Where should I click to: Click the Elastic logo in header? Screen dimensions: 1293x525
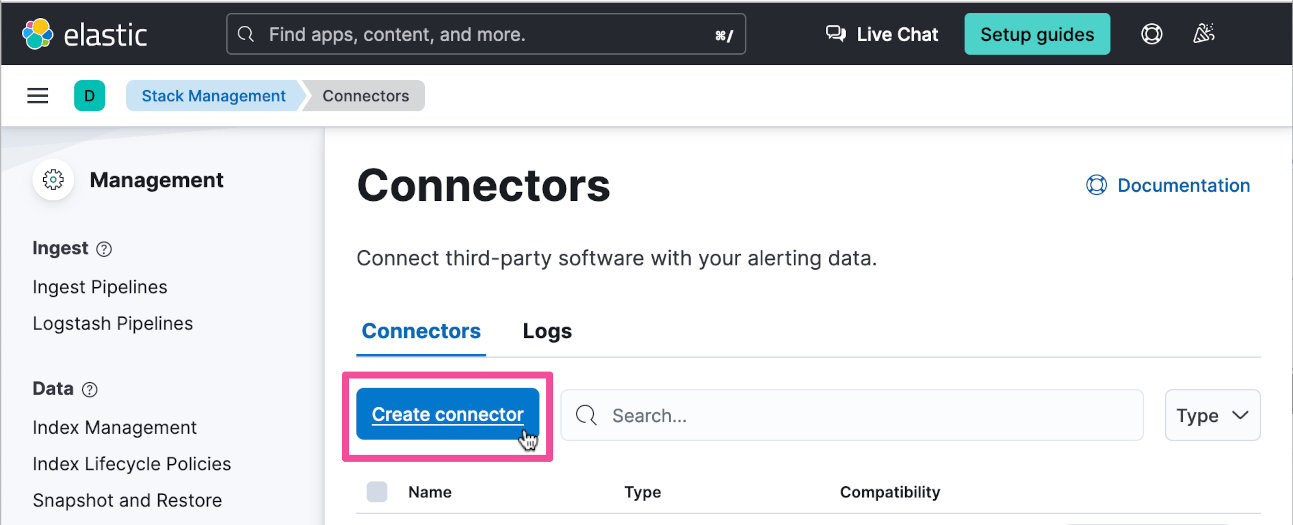coord(85,35)
